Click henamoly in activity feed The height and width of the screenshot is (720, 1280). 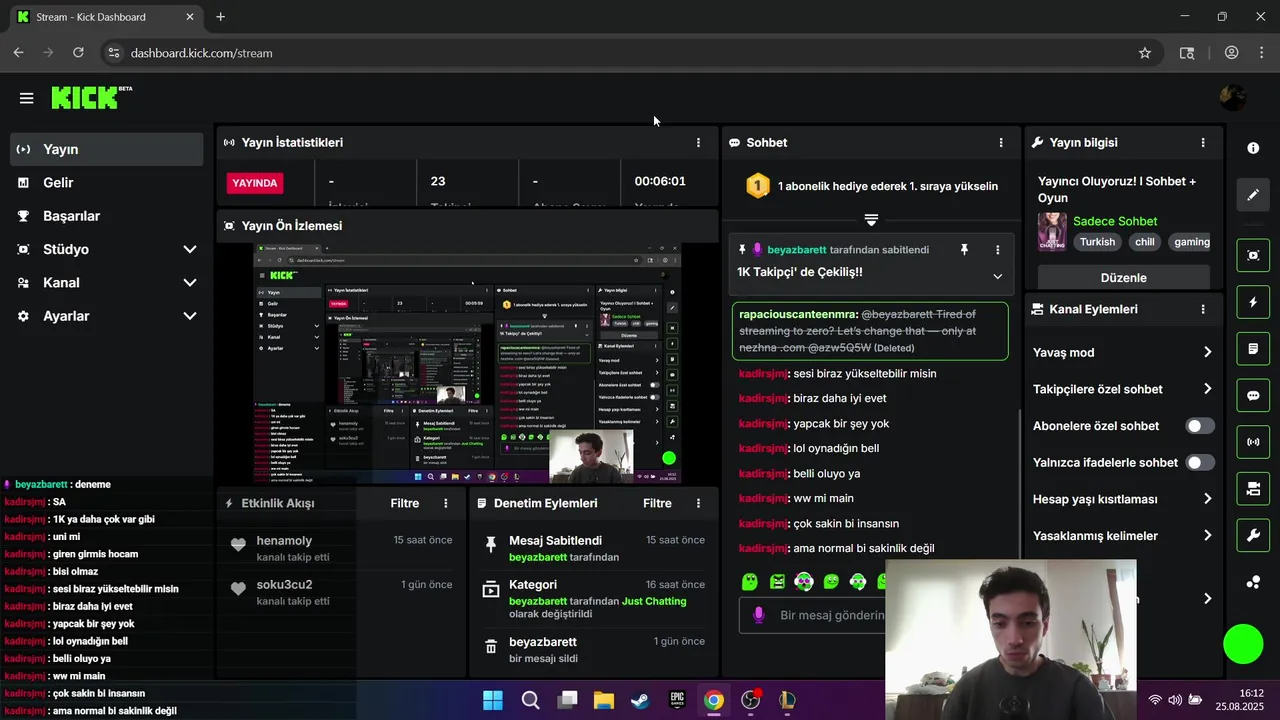(x=284, y=540)
